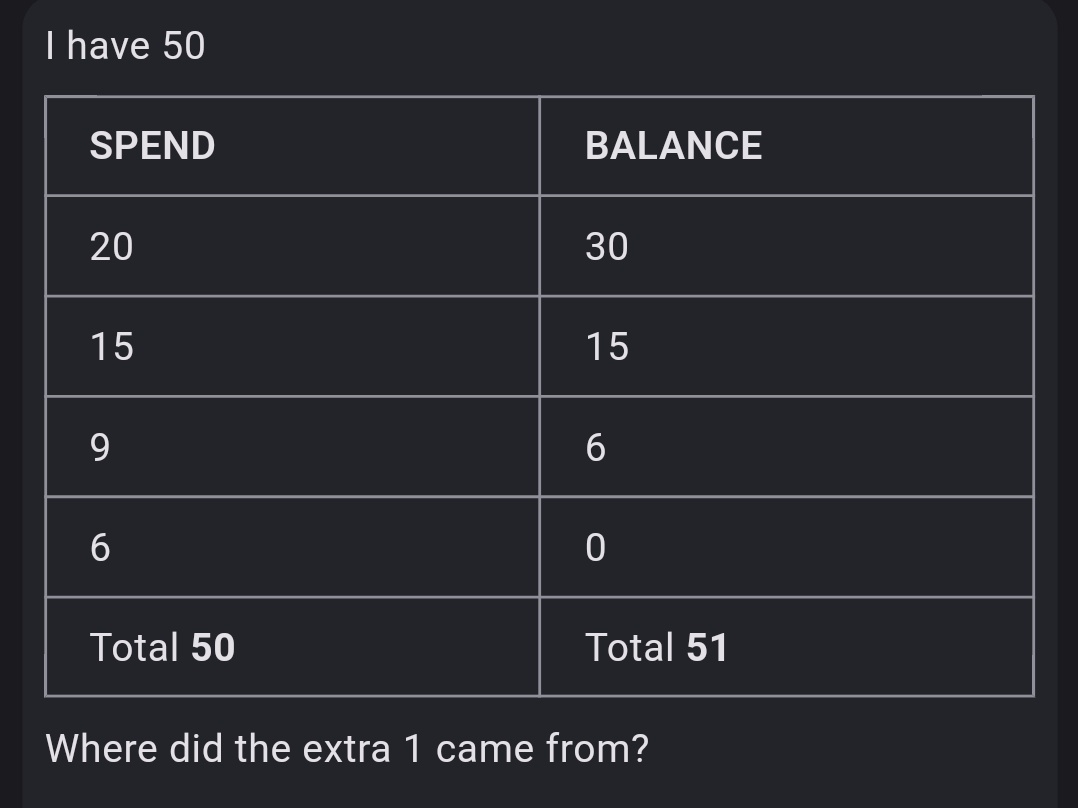1078x808 pixels.
Task: Select the 15 value in BALANCE column
Action: [x=607, y=347]
